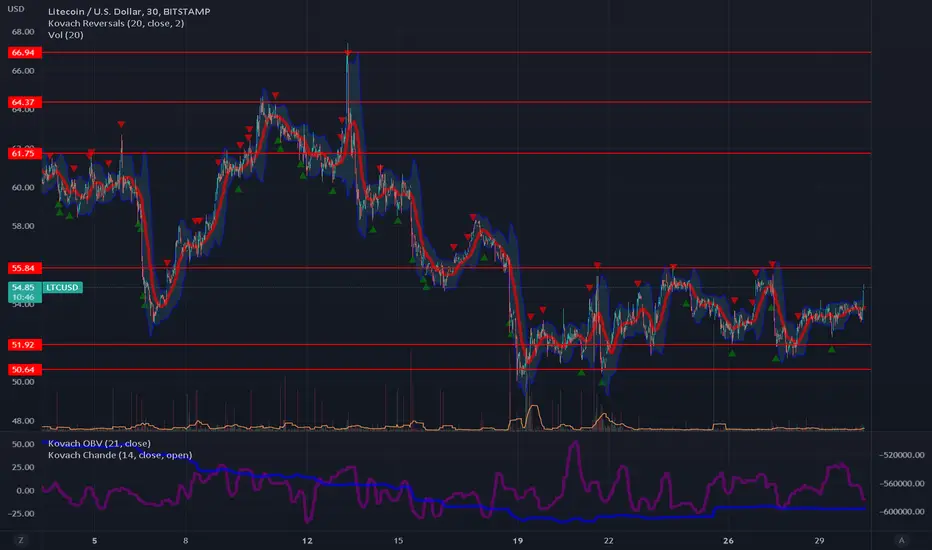
Task: Click the 10:46 bar countdown label
Action: click(x=23, y=297)
